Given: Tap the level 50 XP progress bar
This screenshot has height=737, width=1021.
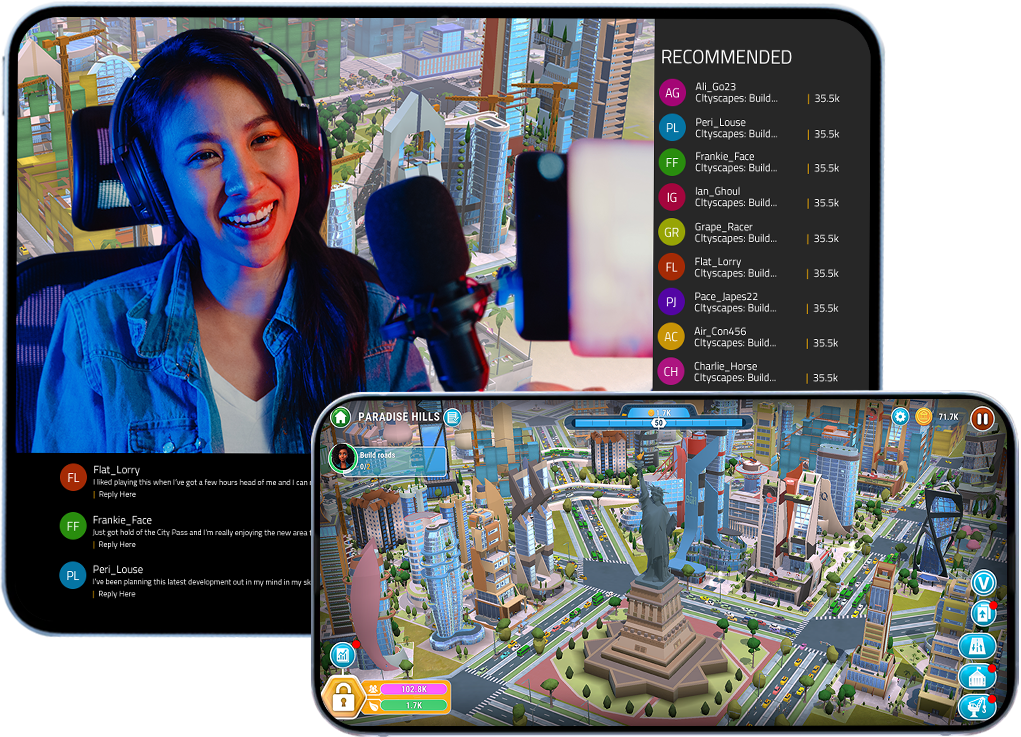Looking at the screenshot, I should pyautogui.click(x=658, y=426).
